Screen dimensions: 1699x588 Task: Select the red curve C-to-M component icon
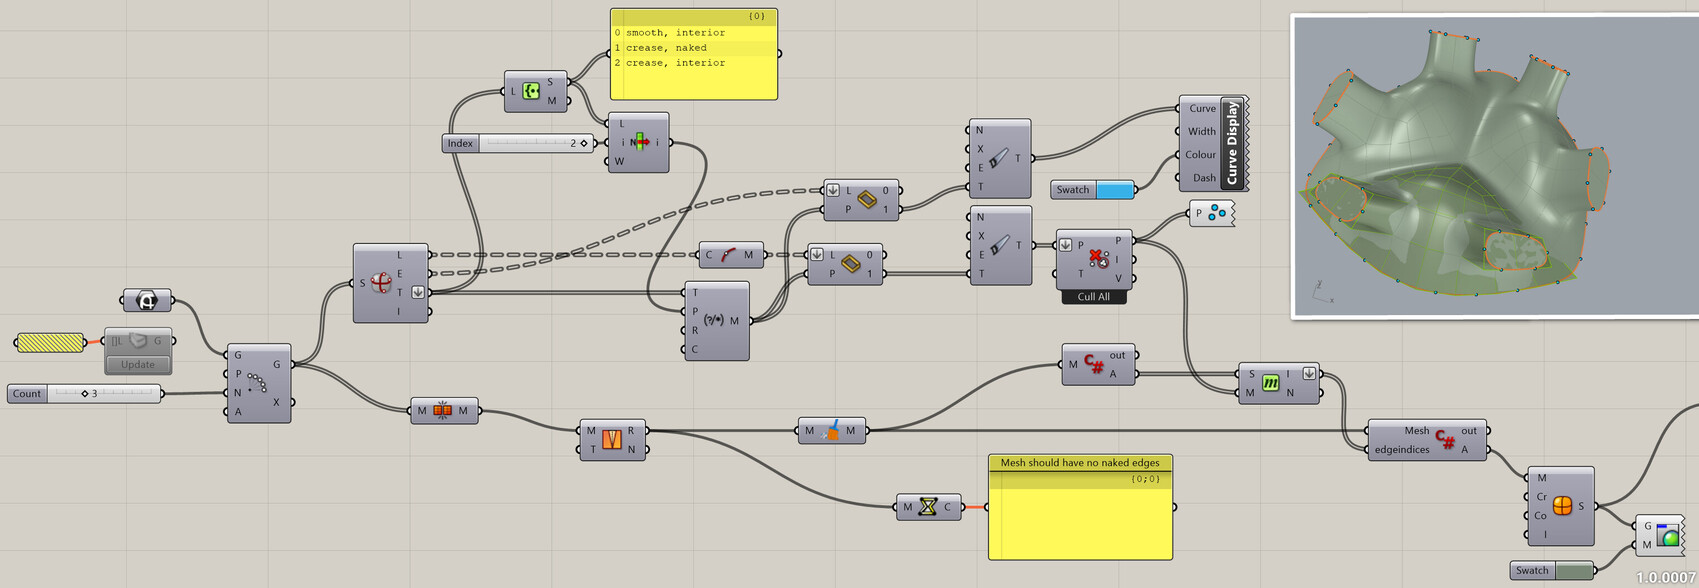click(728, 255)
